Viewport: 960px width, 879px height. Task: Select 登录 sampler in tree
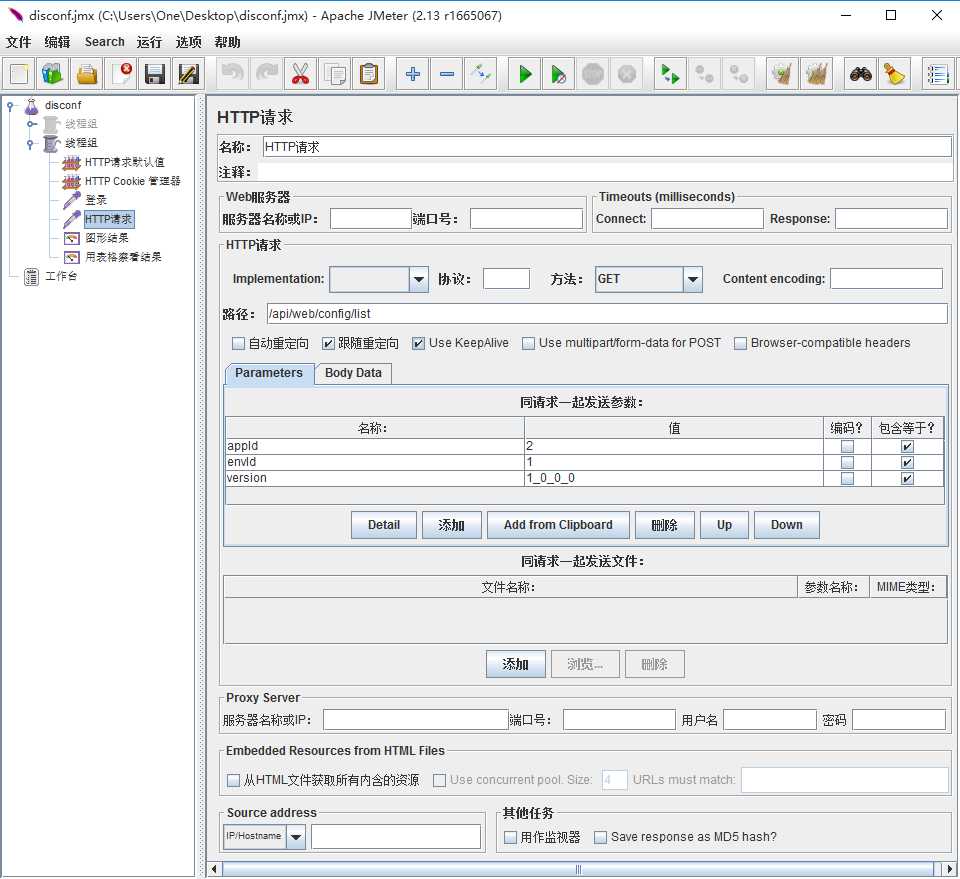click(96, 200)
